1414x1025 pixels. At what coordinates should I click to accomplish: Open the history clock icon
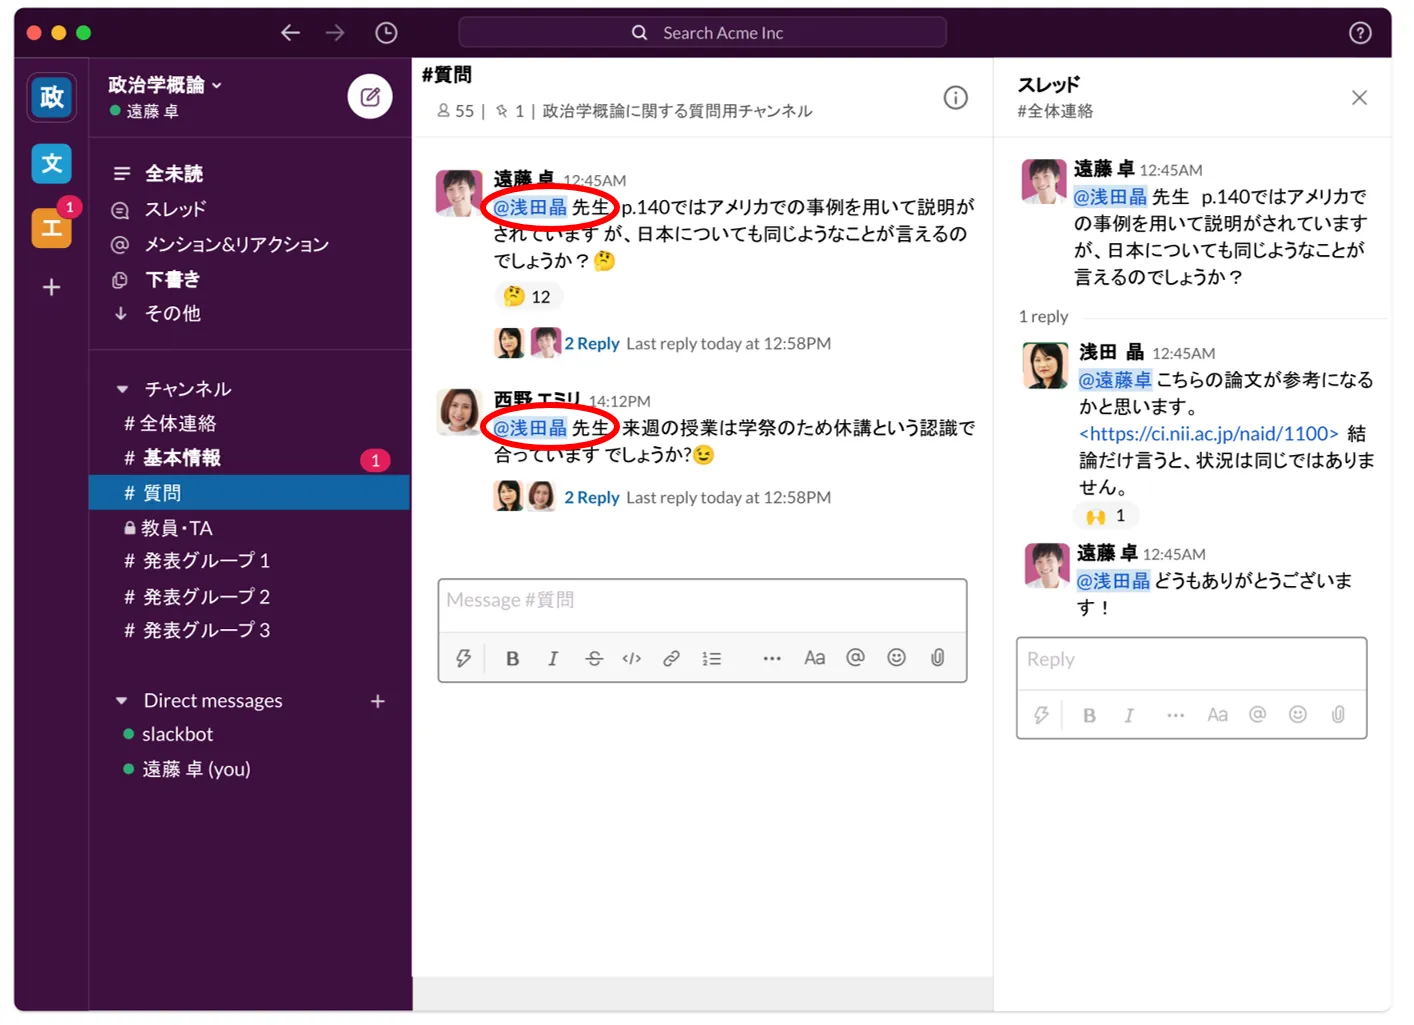click(x=386, y=33)
